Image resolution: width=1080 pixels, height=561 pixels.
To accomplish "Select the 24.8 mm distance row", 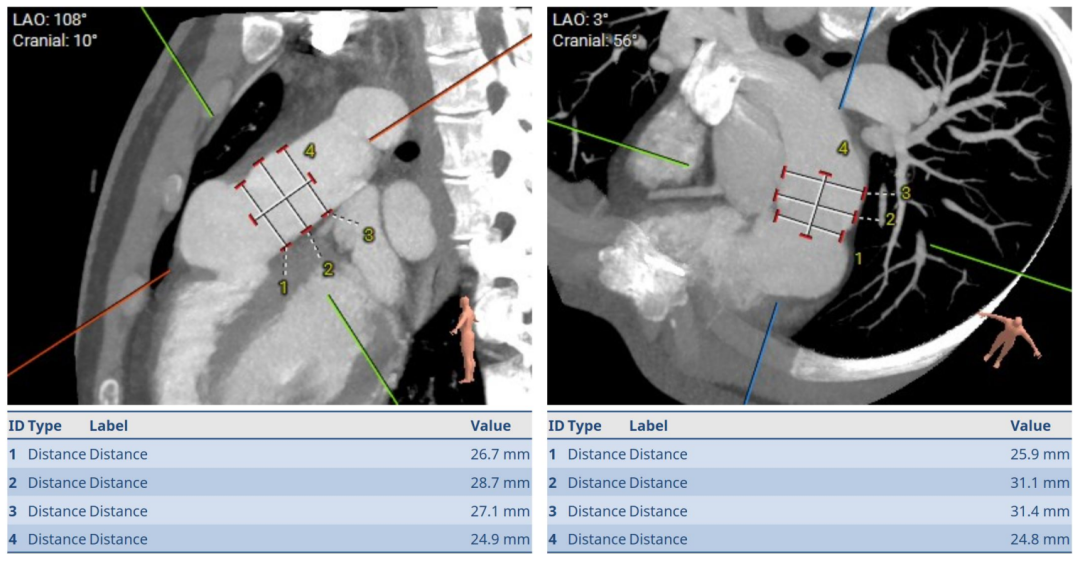I will pyautogui.click(x=809, y=539).
